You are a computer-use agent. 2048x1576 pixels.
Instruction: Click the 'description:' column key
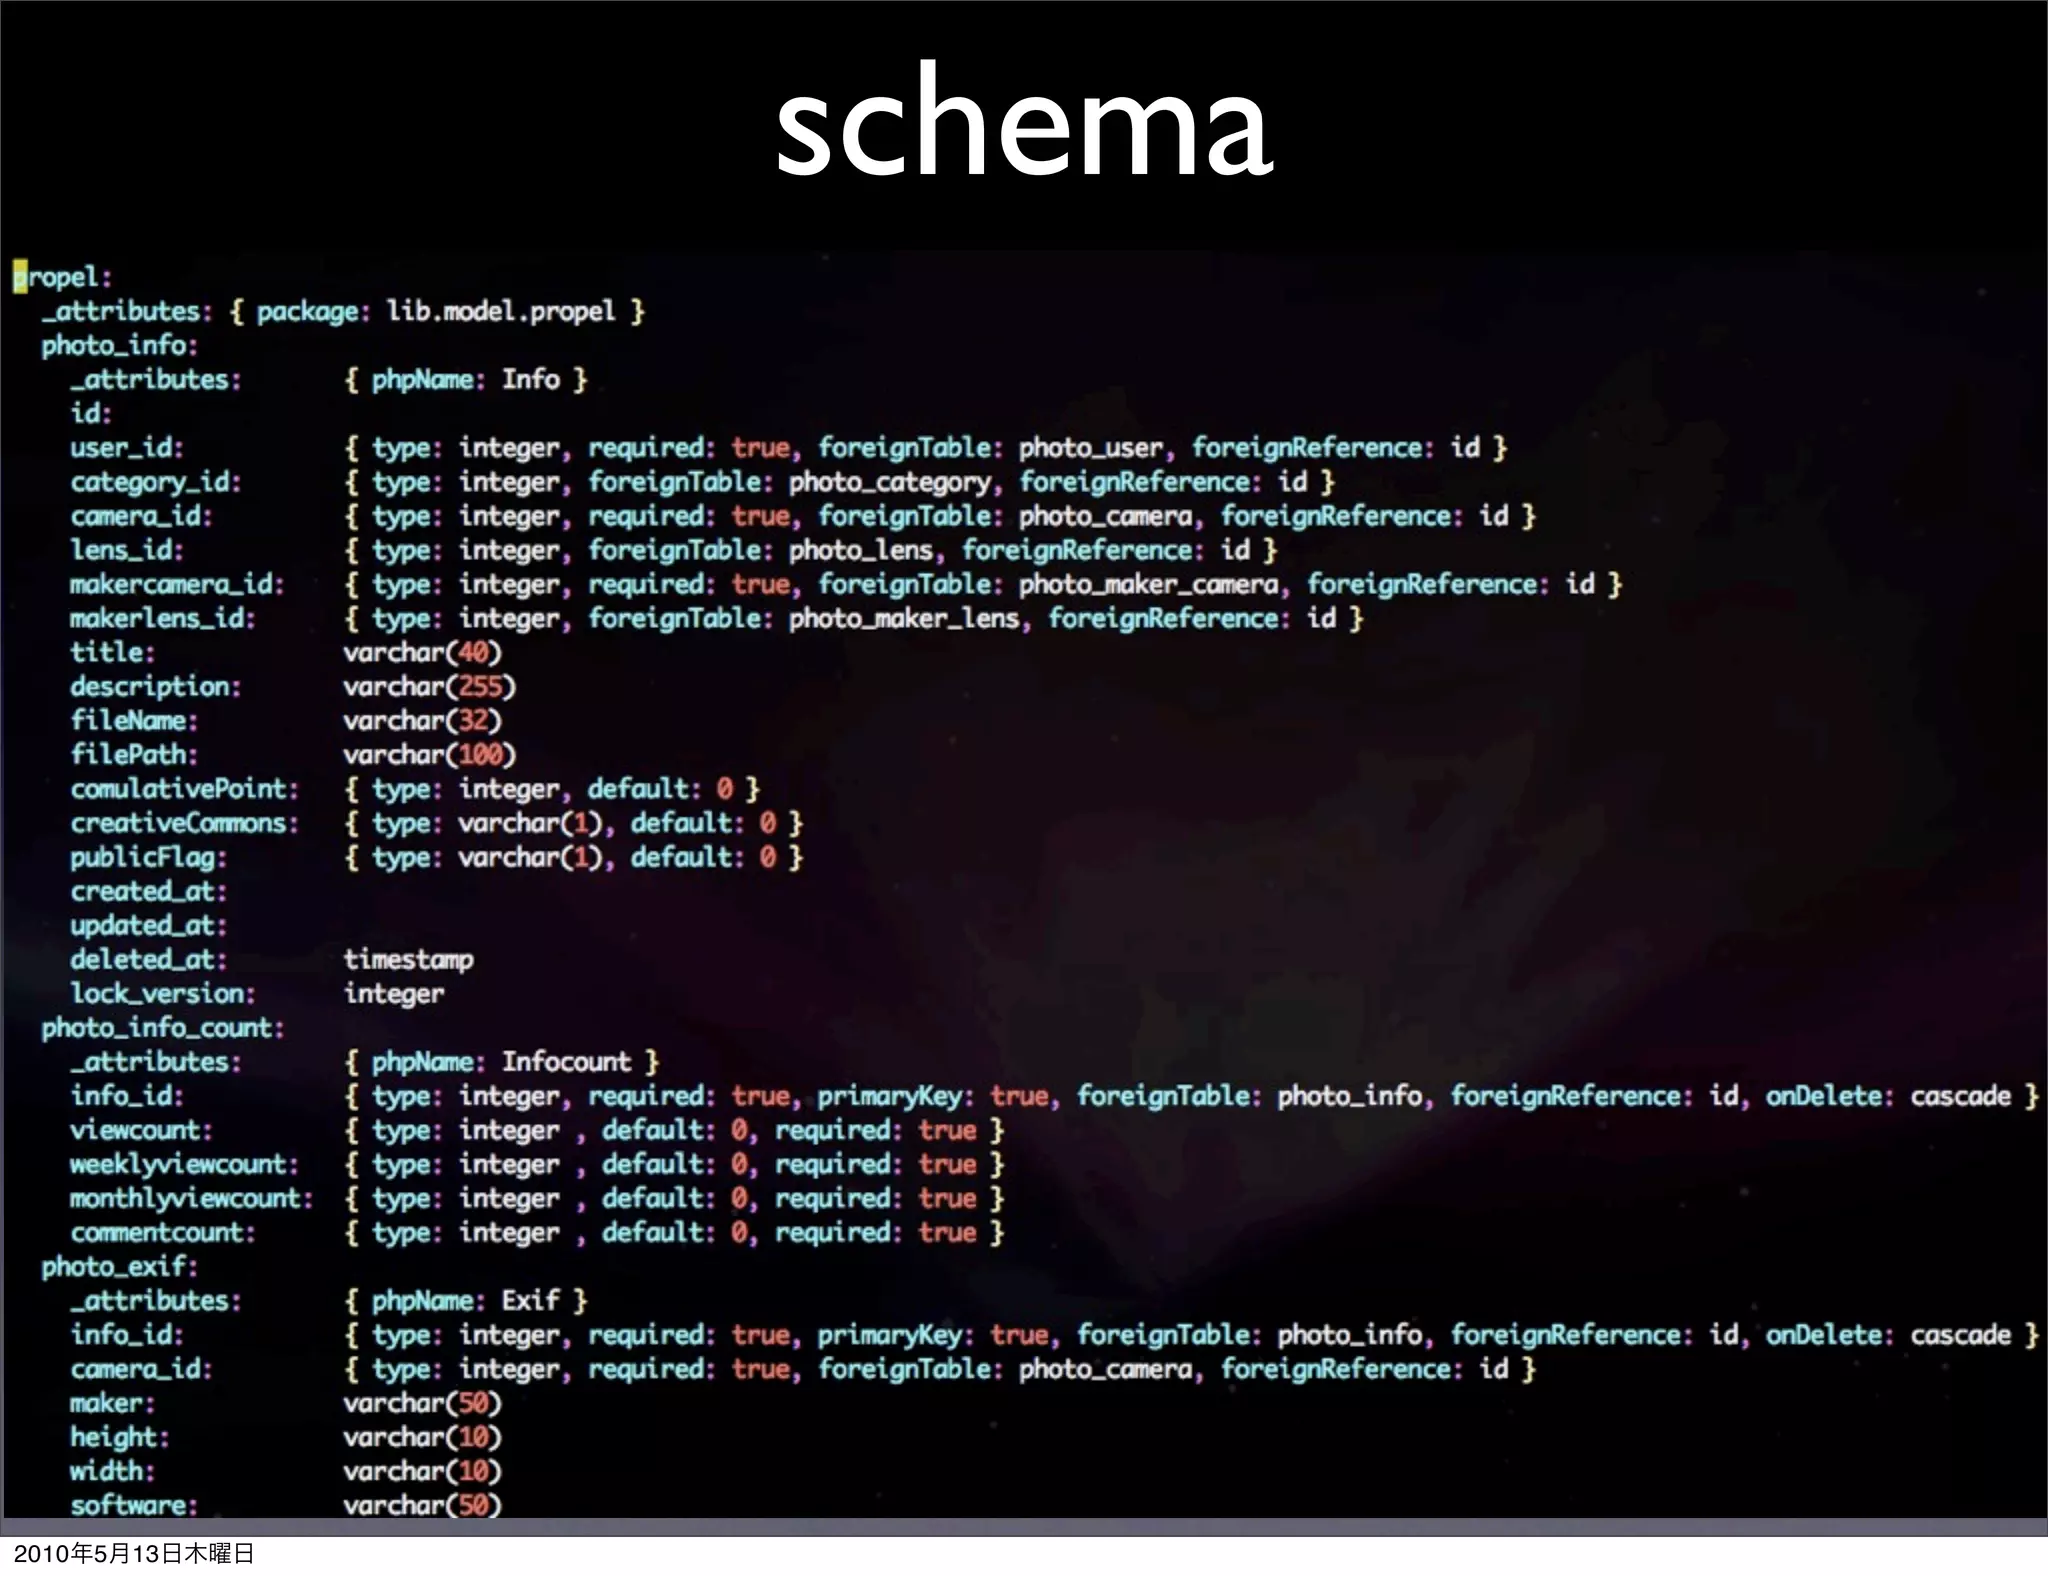[x=155, y=686]
